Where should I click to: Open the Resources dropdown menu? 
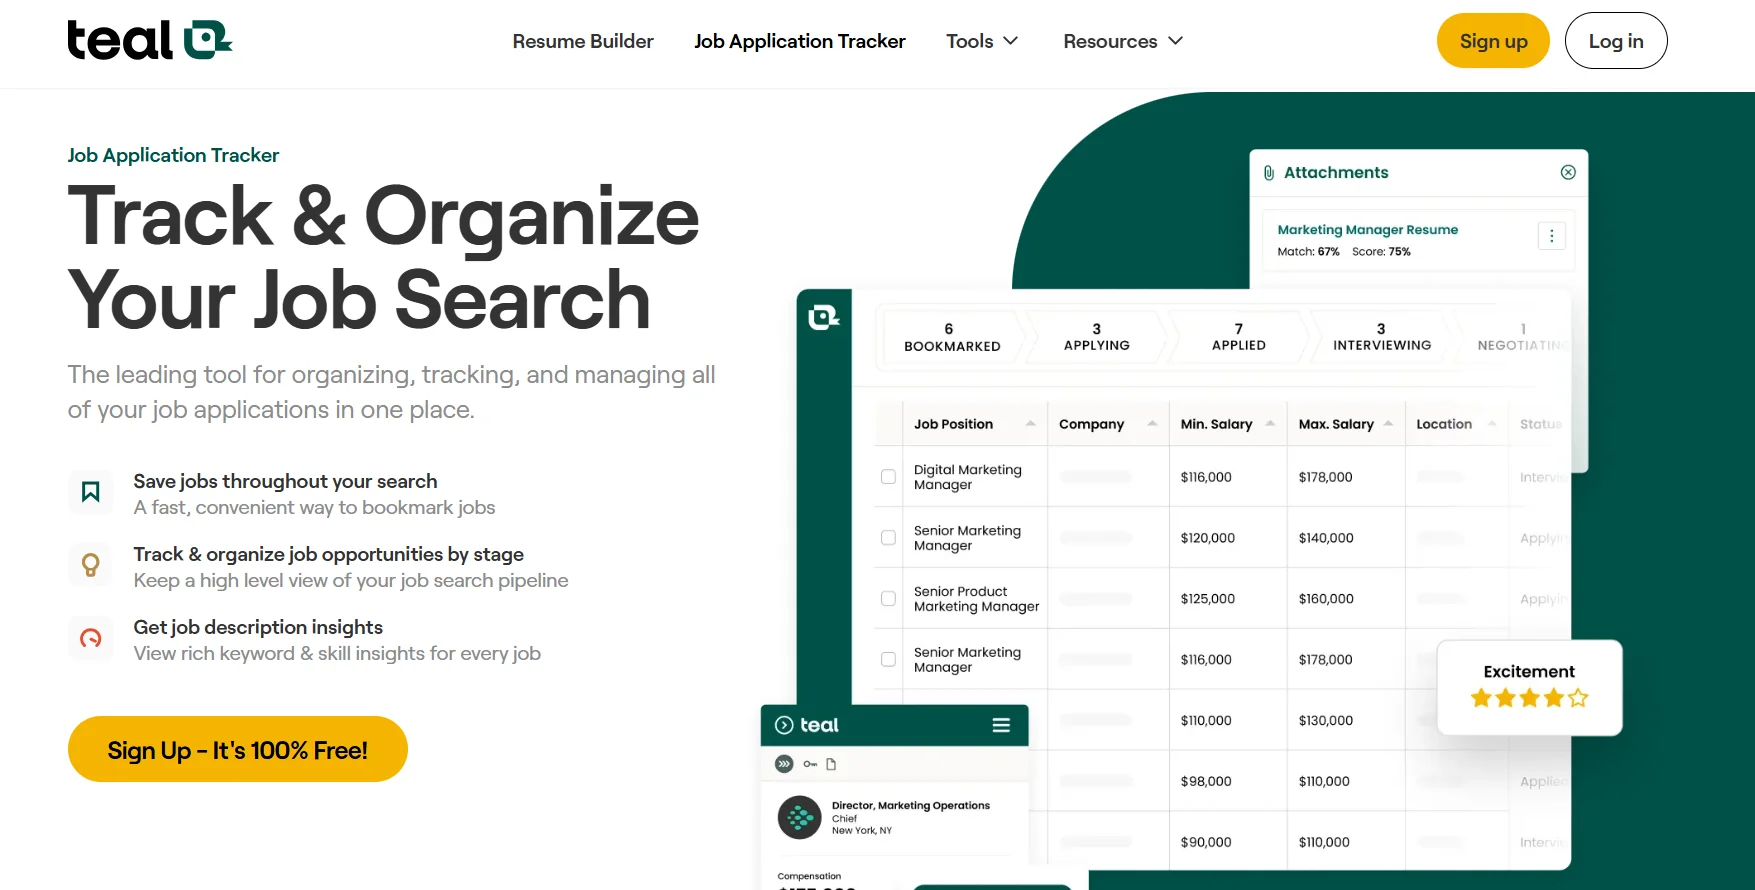click(x=1123, y=41)
